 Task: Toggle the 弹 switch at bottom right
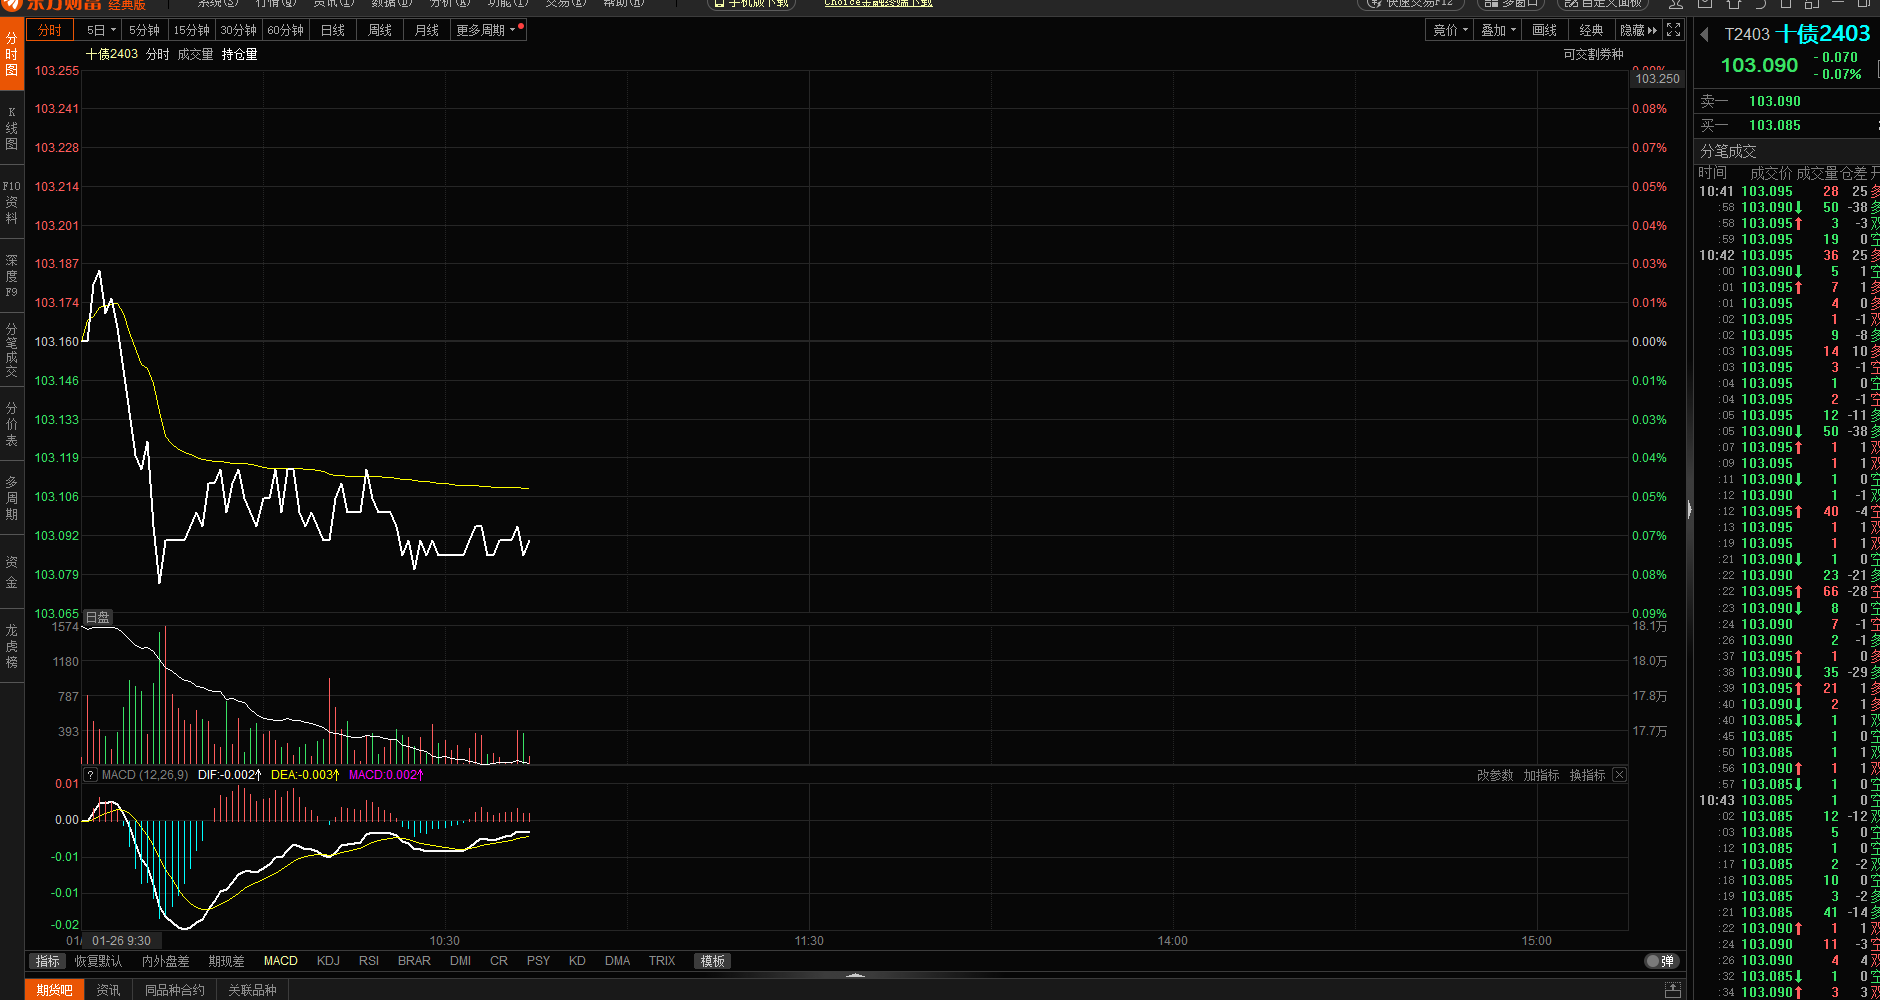1660,961
